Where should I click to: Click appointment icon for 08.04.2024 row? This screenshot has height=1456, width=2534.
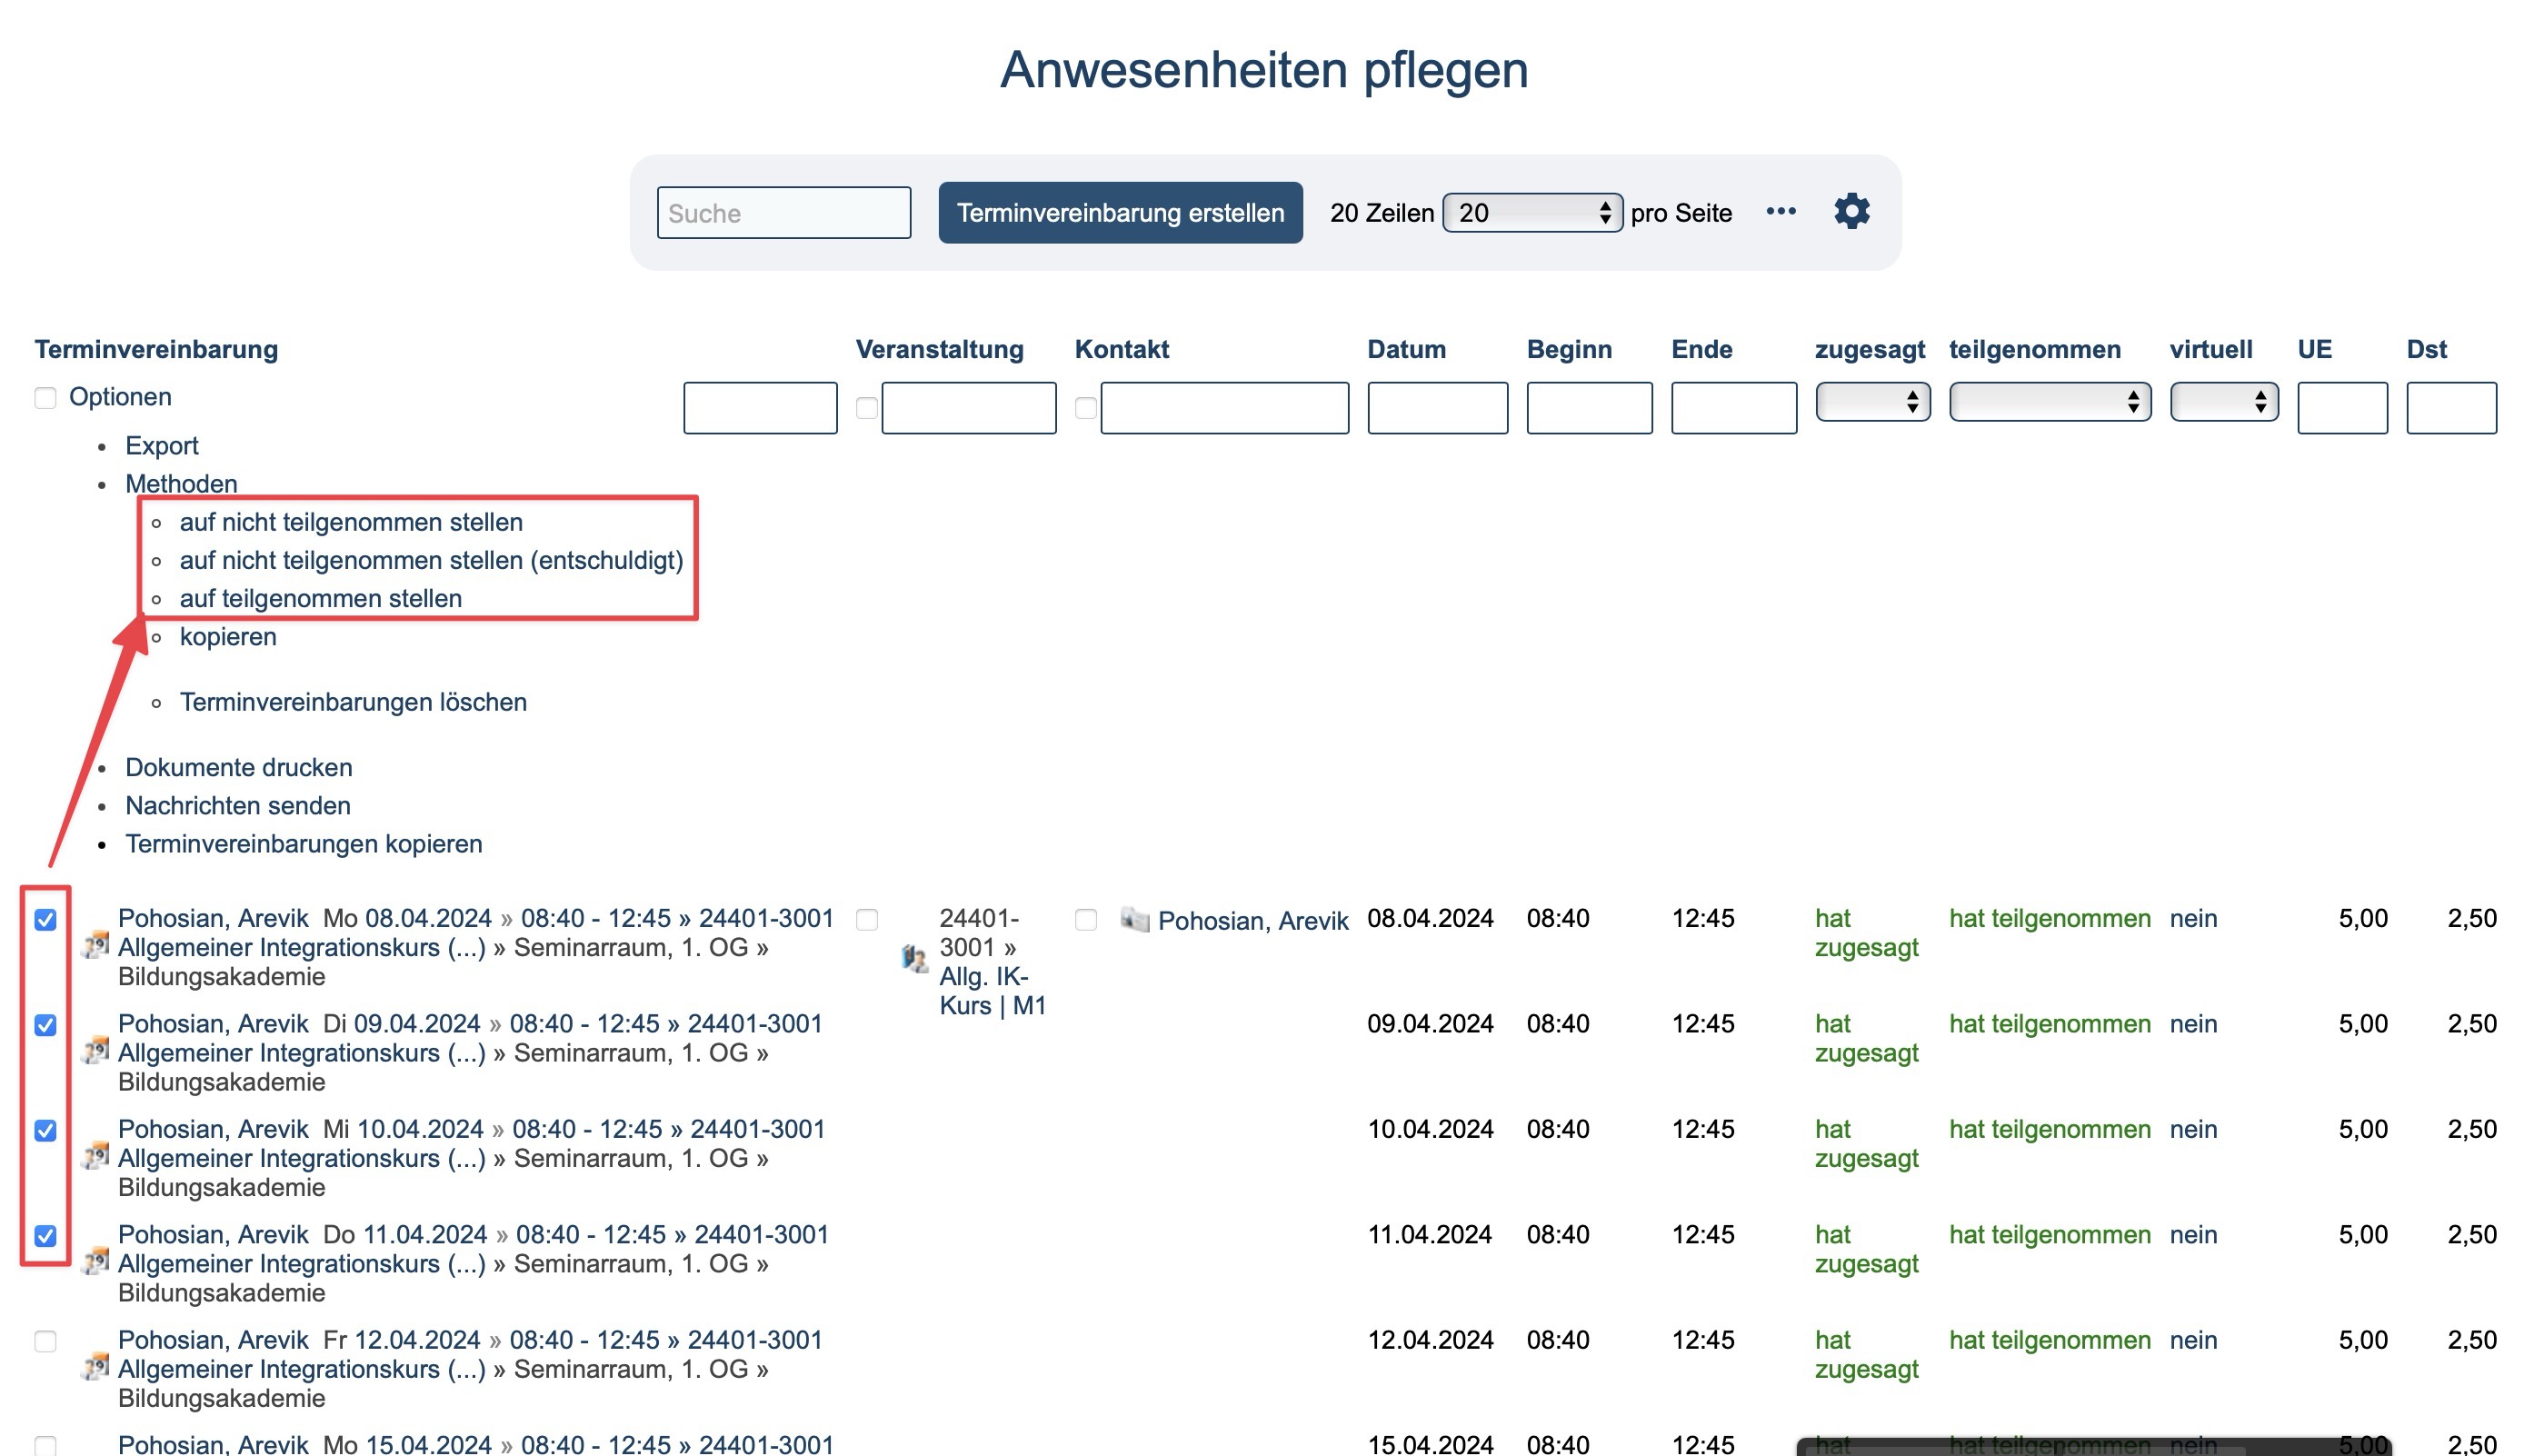click(95, 945)
